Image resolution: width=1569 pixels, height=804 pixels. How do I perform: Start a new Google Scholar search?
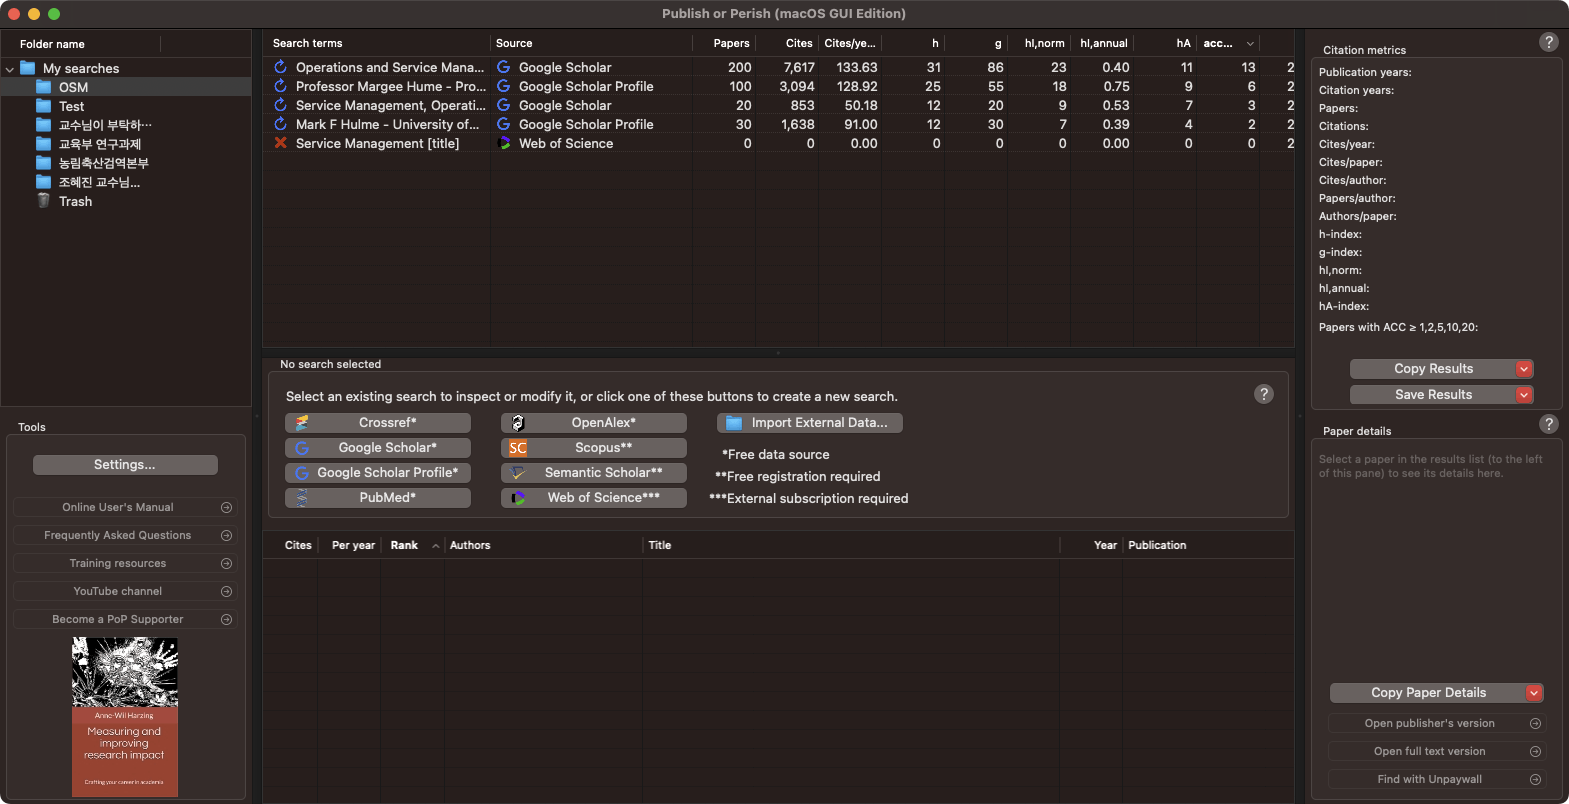tap(378, 448)
